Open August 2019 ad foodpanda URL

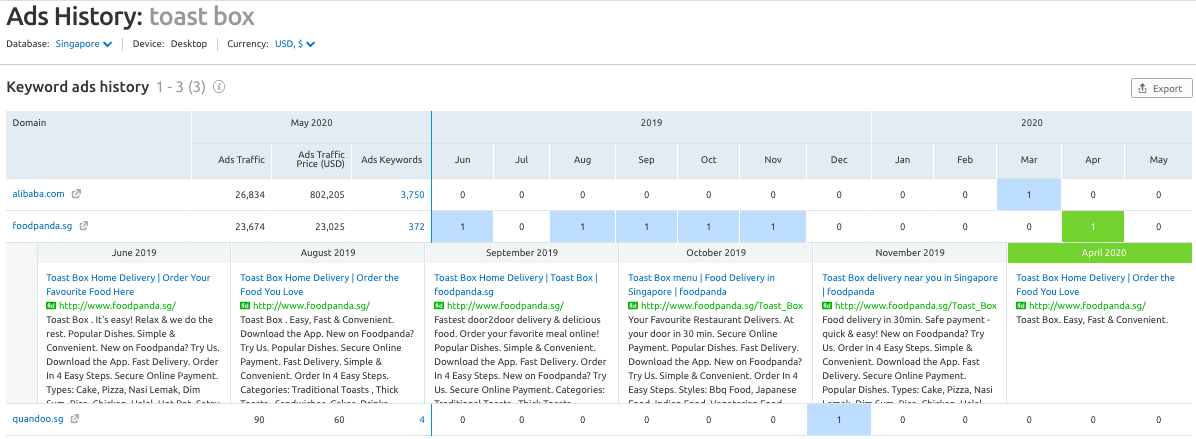point(310,306)
